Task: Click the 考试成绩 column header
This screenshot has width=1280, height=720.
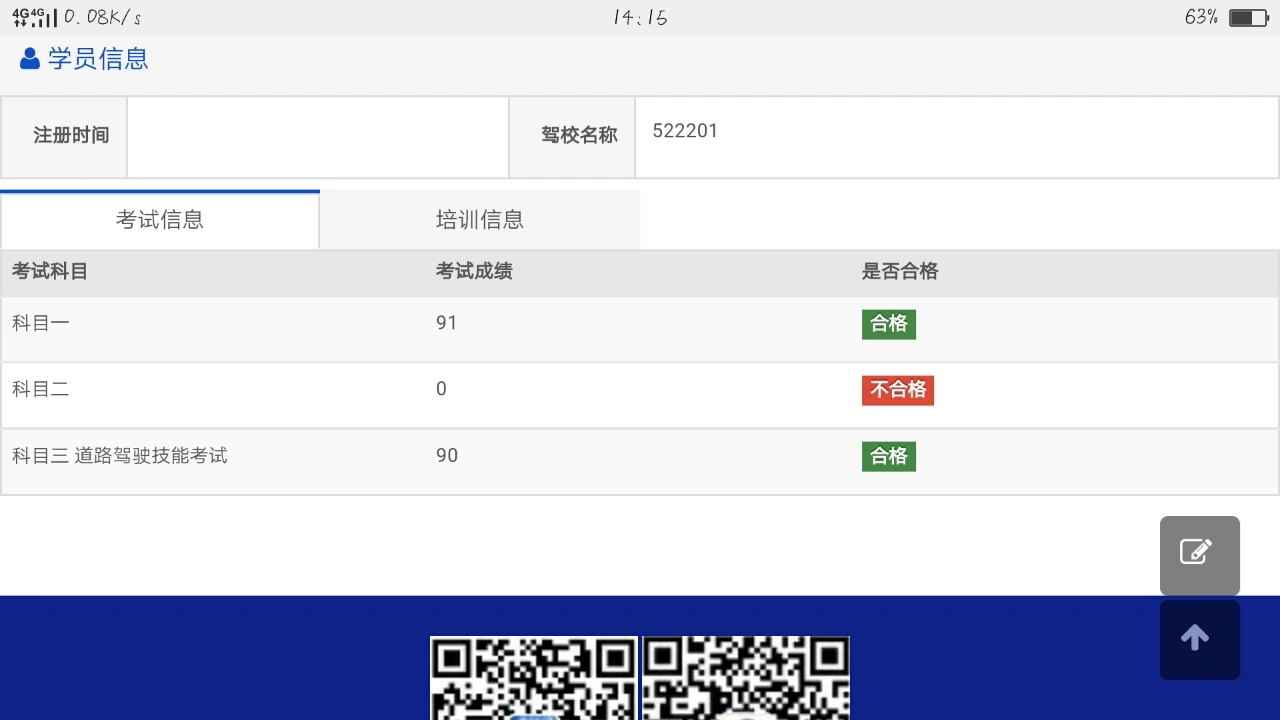Action: [474, 271]
